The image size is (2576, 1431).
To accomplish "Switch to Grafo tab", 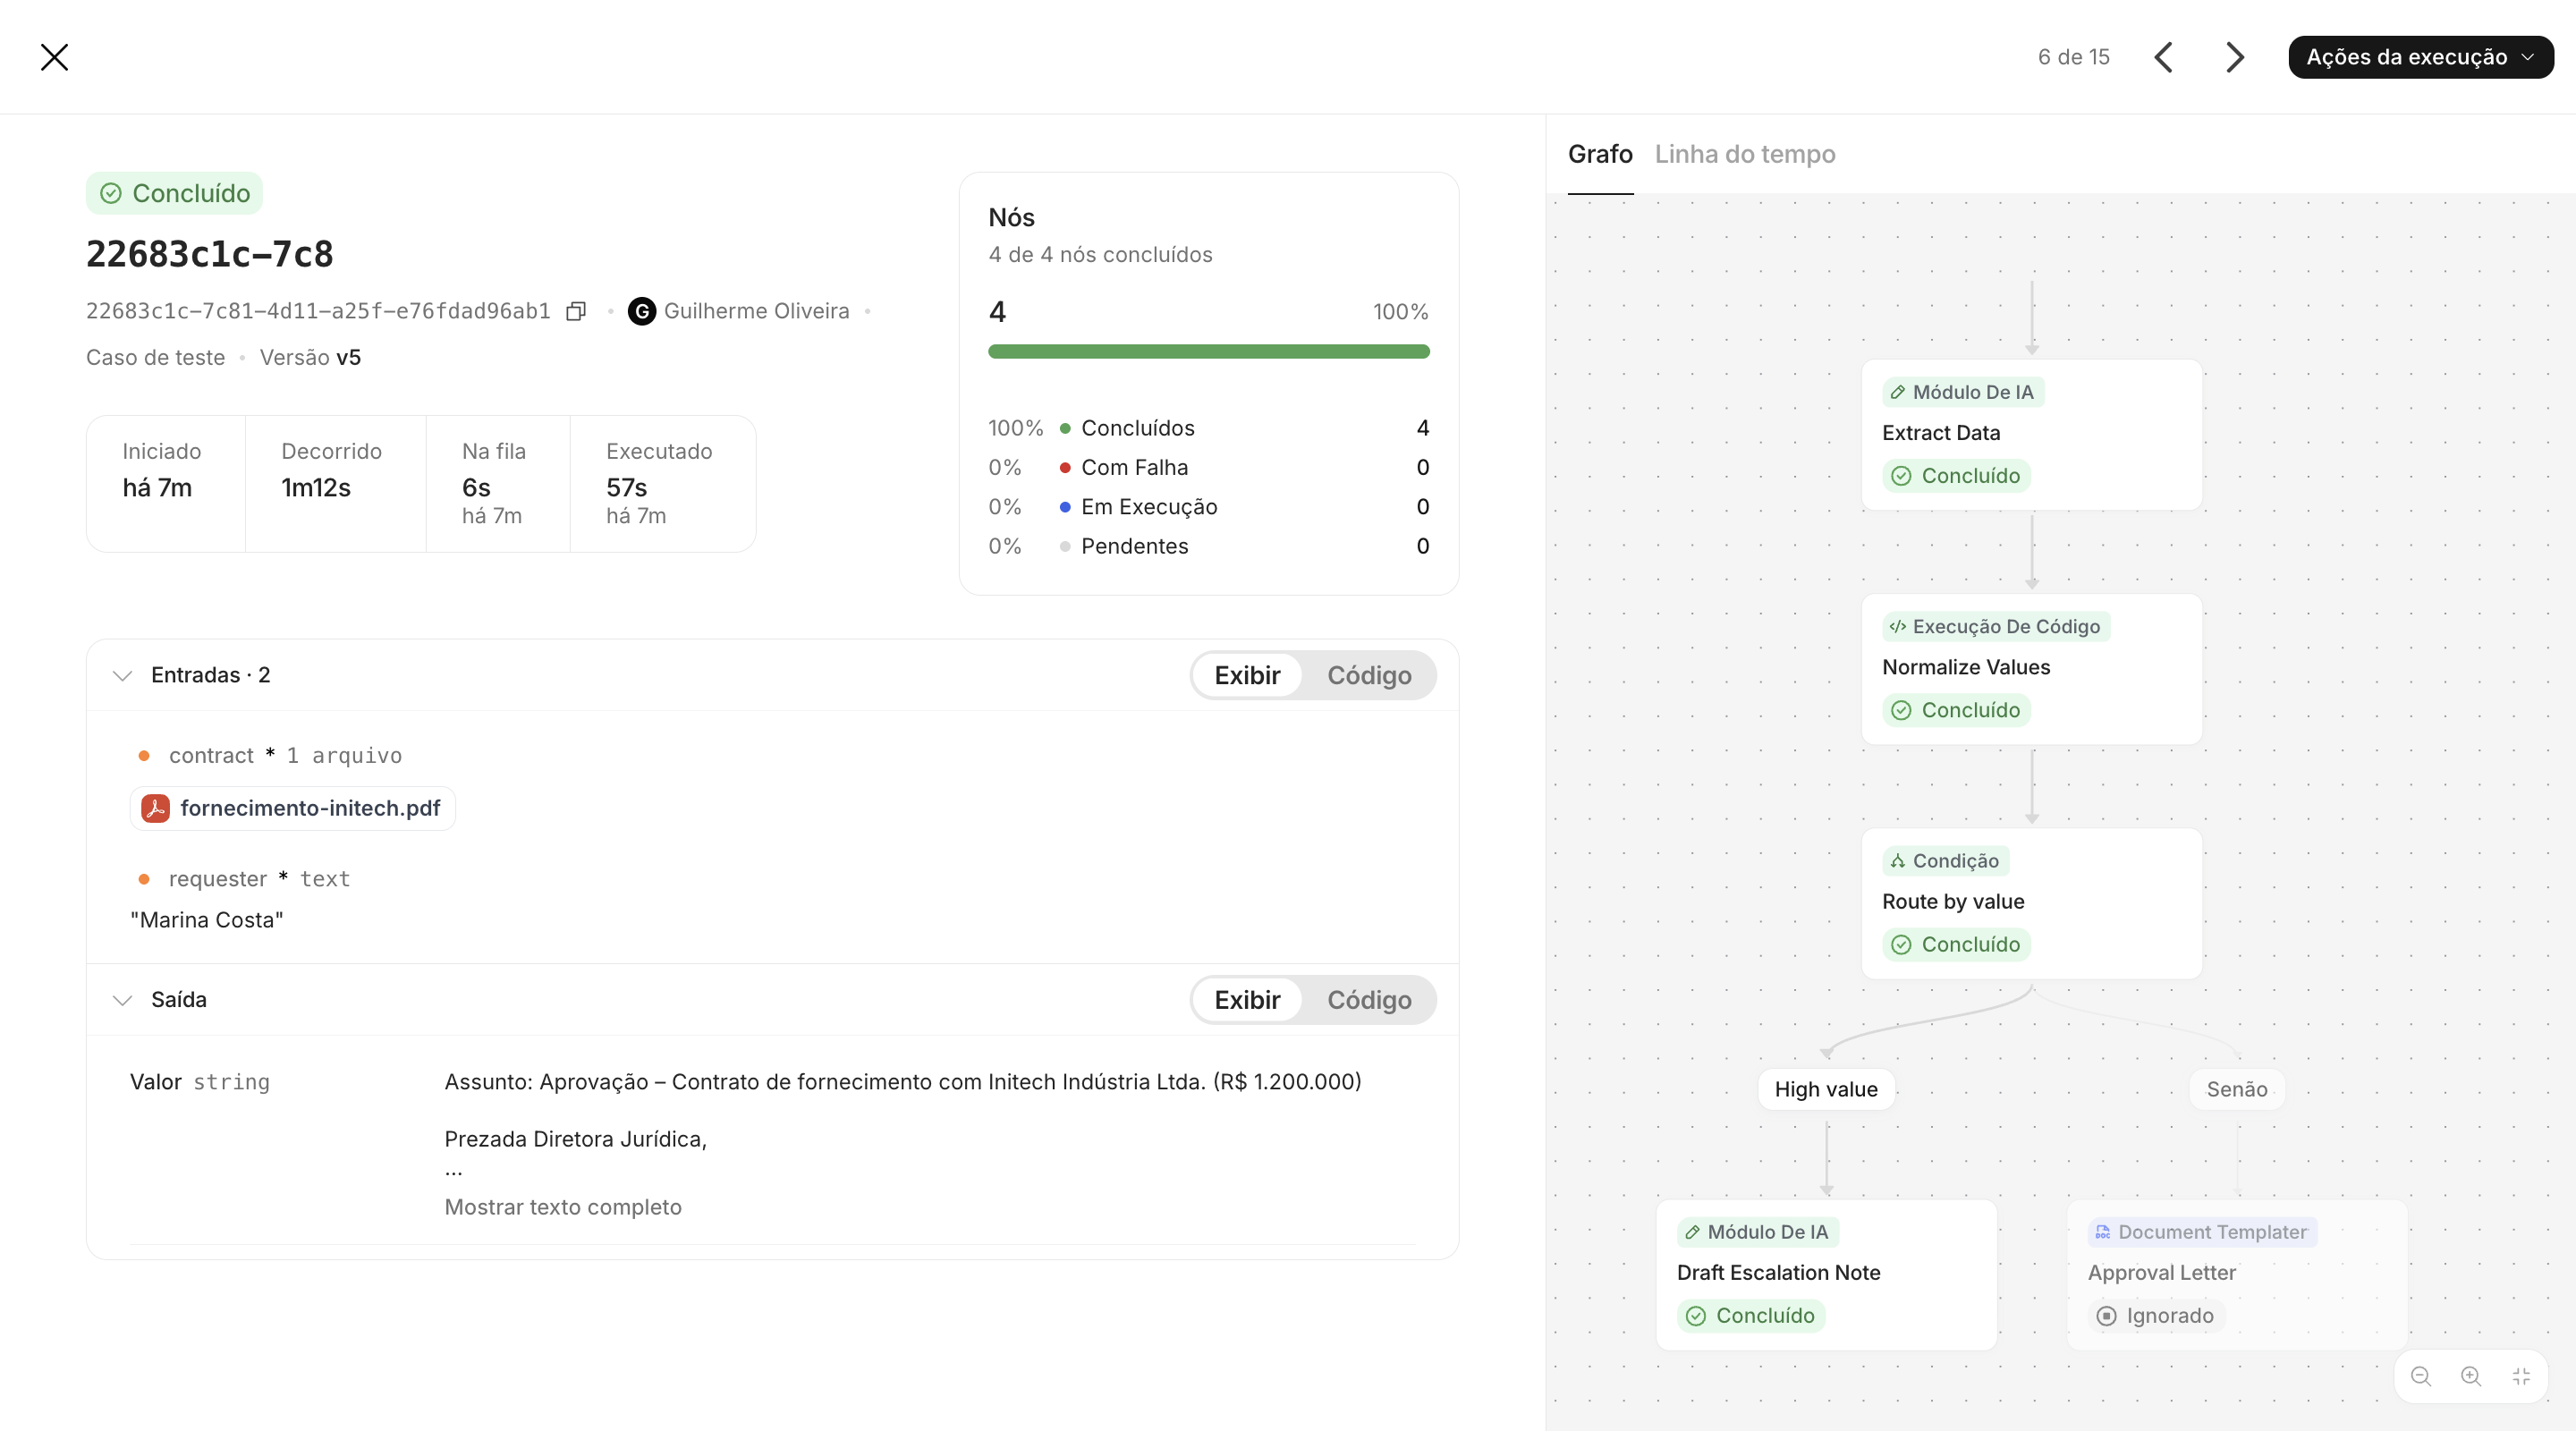I will click(x=1600, y=154).
